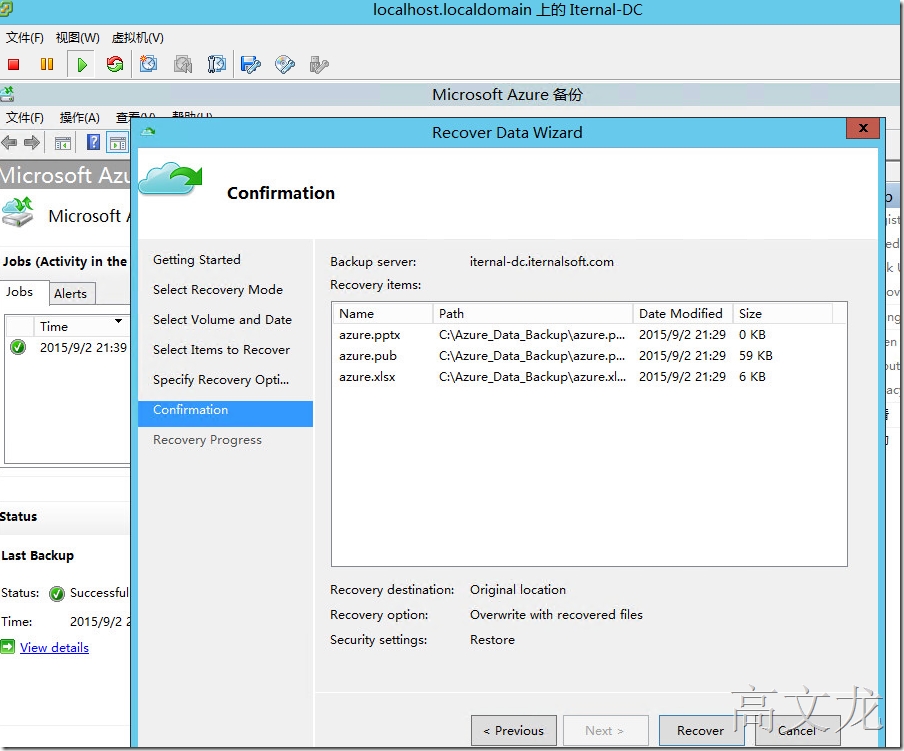Click the Original location destination value
The height and width of the screenshot is (751, 904).
[x=518, y=590]
